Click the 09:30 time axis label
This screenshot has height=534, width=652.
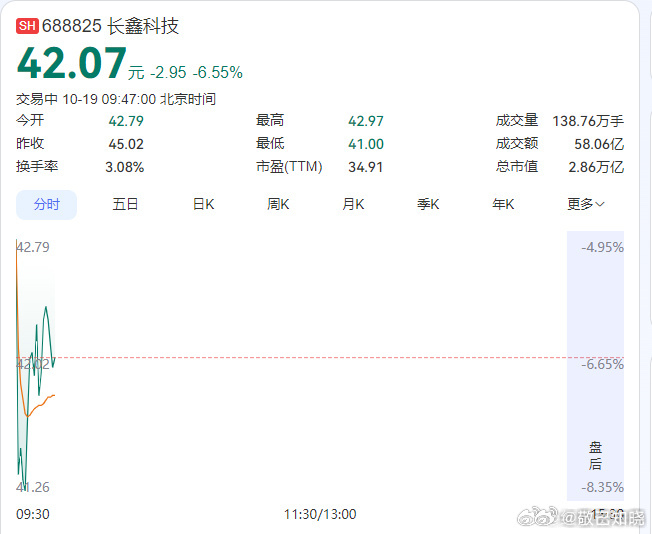pos(33,514)
